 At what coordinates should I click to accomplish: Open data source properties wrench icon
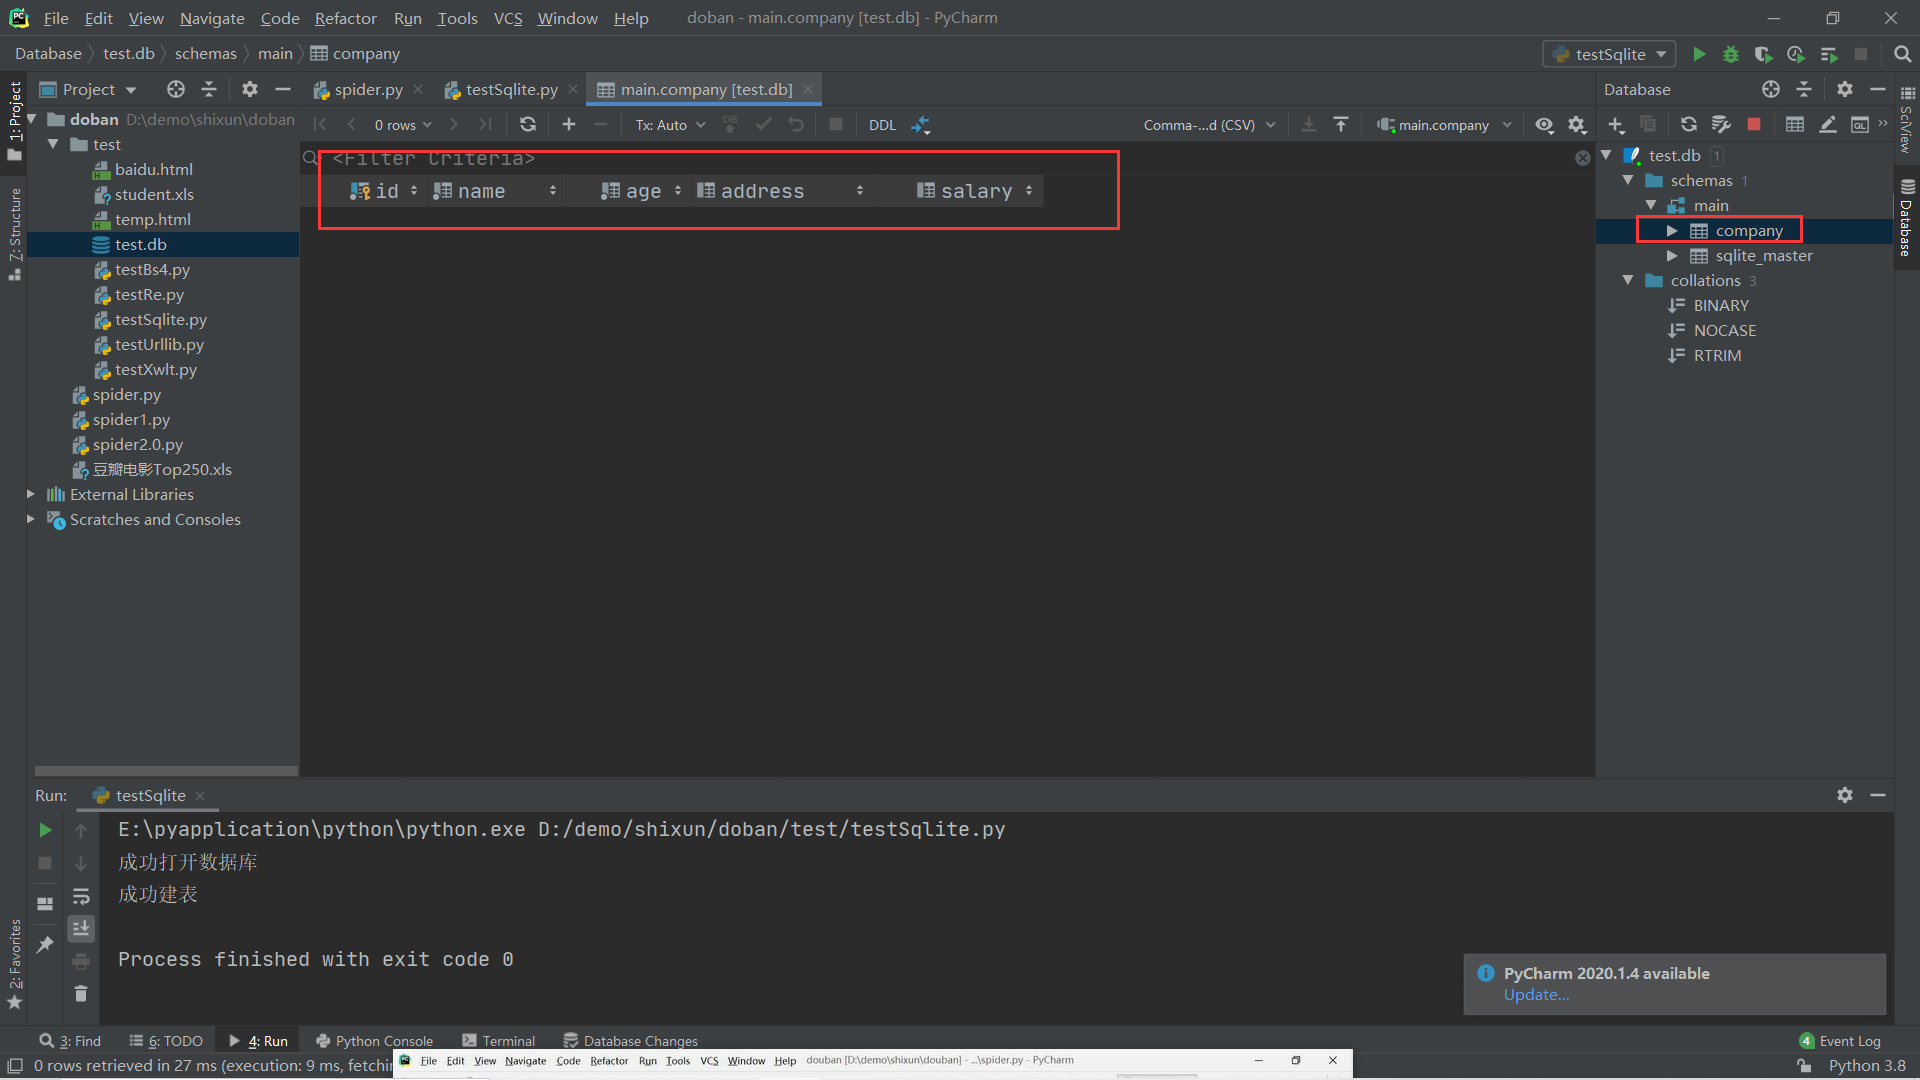1721,124
